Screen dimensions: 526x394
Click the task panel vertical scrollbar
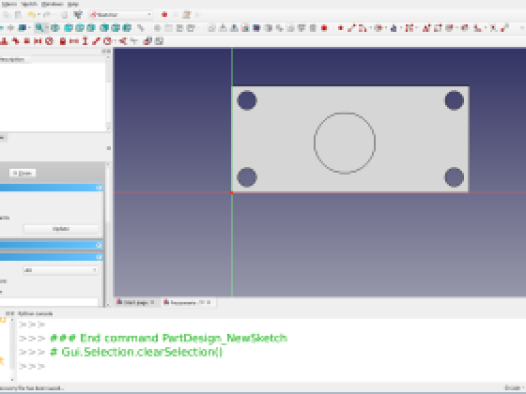[108, 235]
